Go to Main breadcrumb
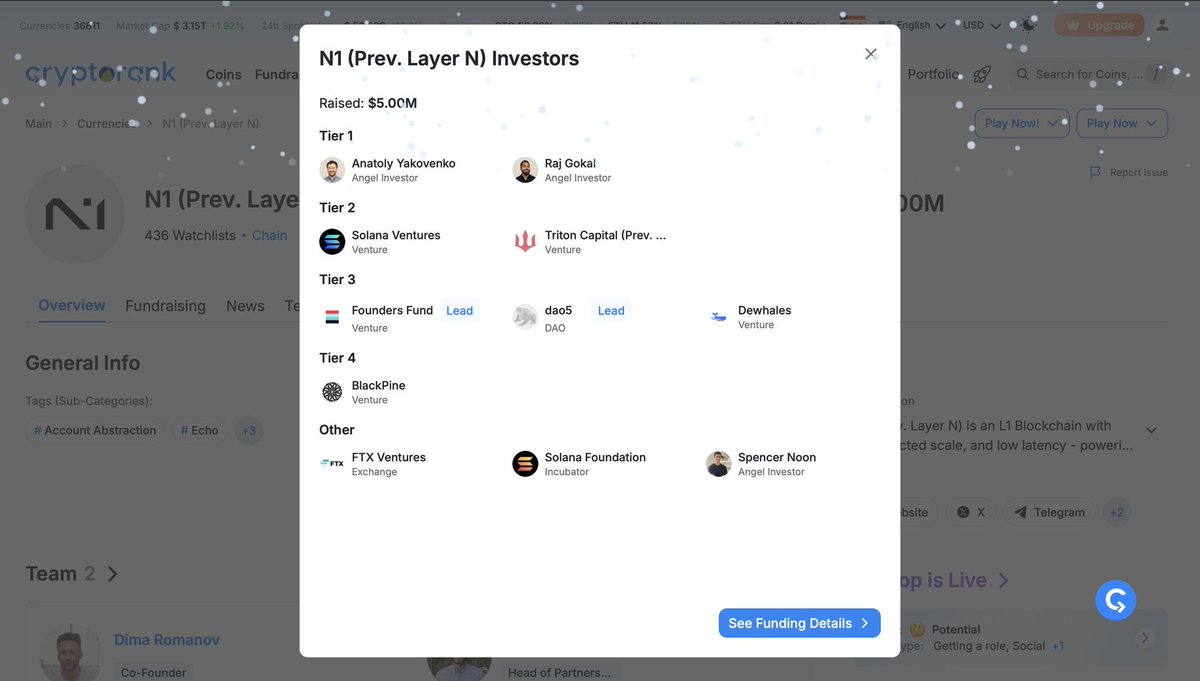Image resolution: width=1200 pixels, height=681 pixels. pos(38,123)
